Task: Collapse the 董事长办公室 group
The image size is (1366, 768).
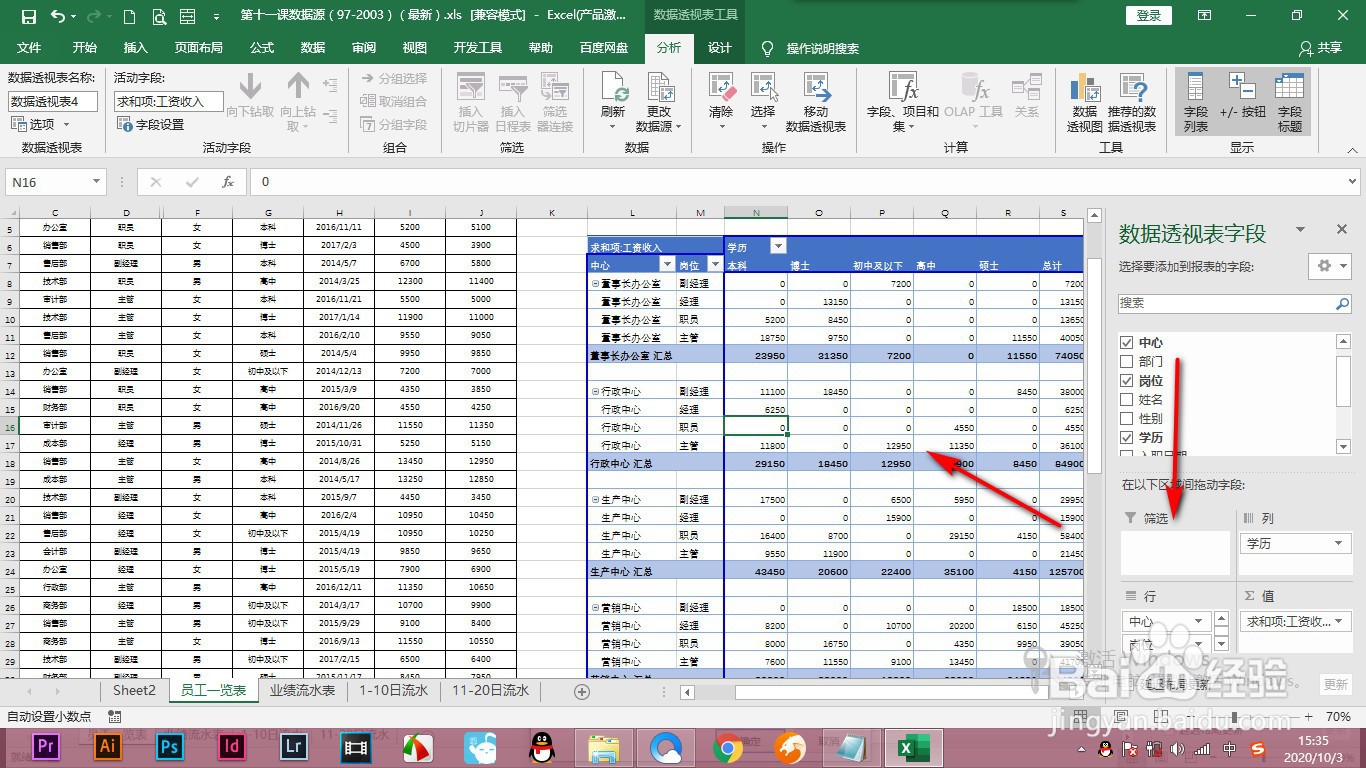Action: point(595,283)
